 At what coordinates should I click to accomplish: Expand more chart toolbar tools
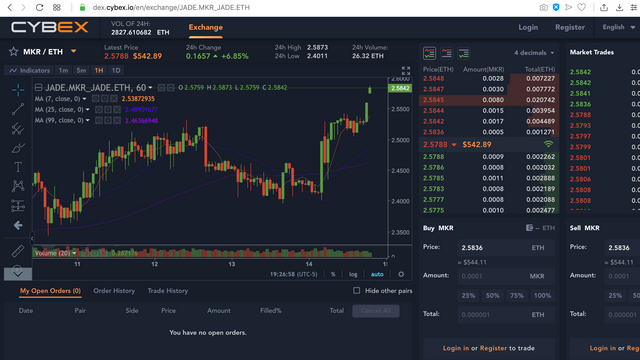click(18, 273)
